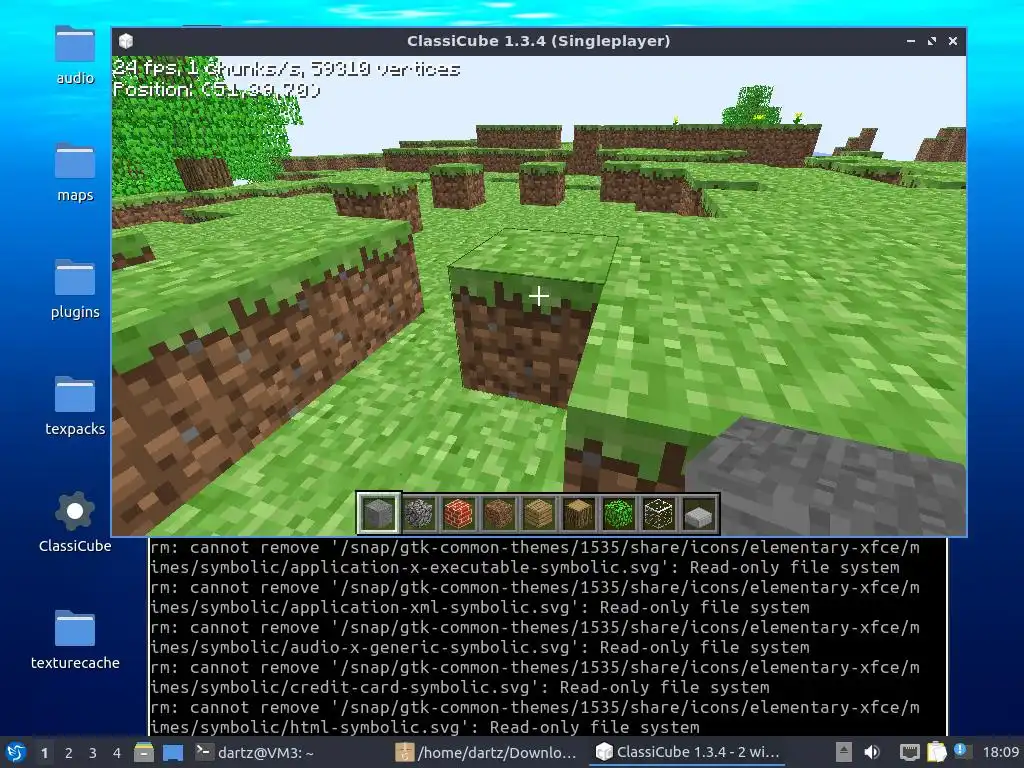Open the volume control in the tray
The width and height of the screenshot is (1024, 768).
(x=872, y=753)
